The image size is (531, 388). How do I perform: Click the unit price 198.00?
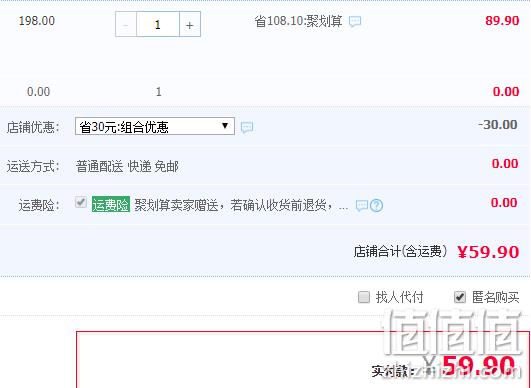point(37,21)
